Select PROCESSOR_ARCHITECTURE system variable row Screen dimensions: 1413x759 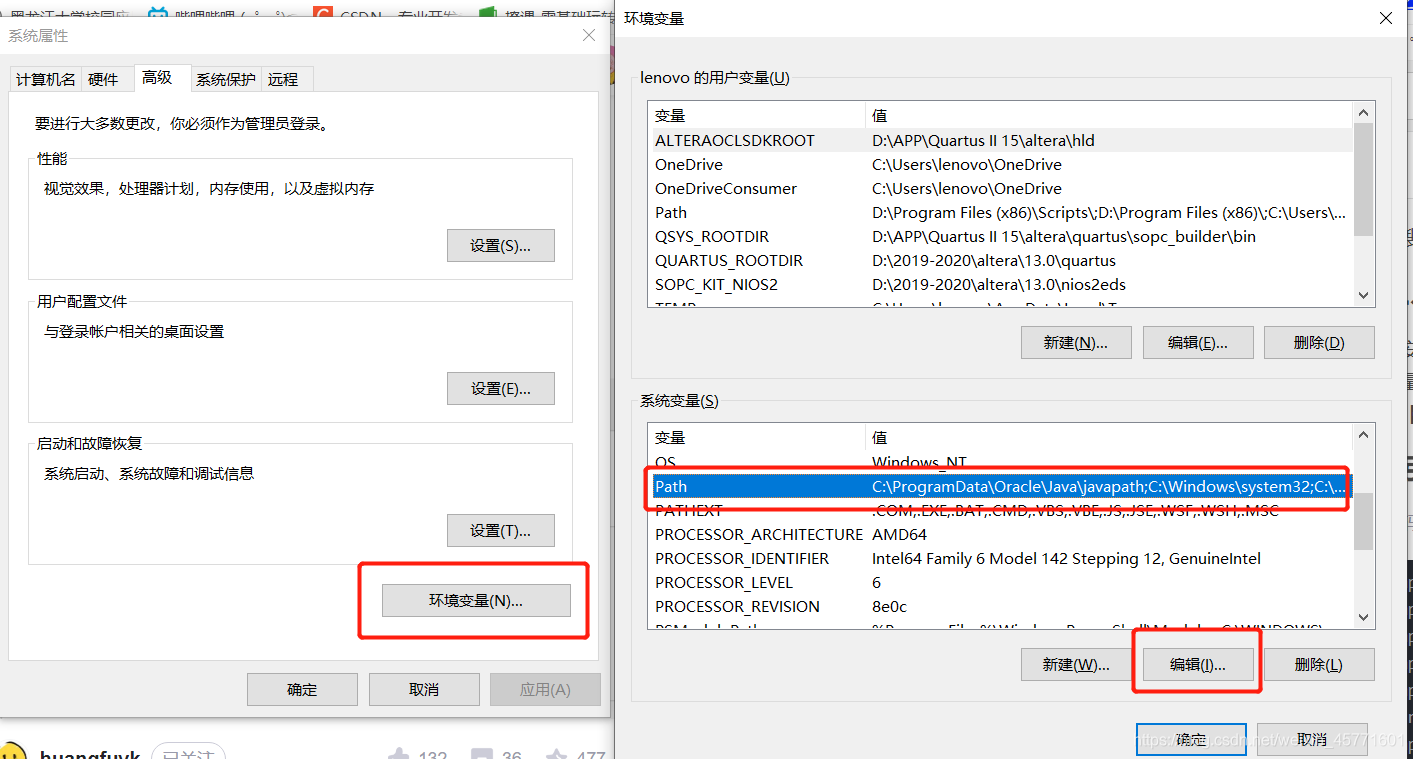tap(1000, 535)
